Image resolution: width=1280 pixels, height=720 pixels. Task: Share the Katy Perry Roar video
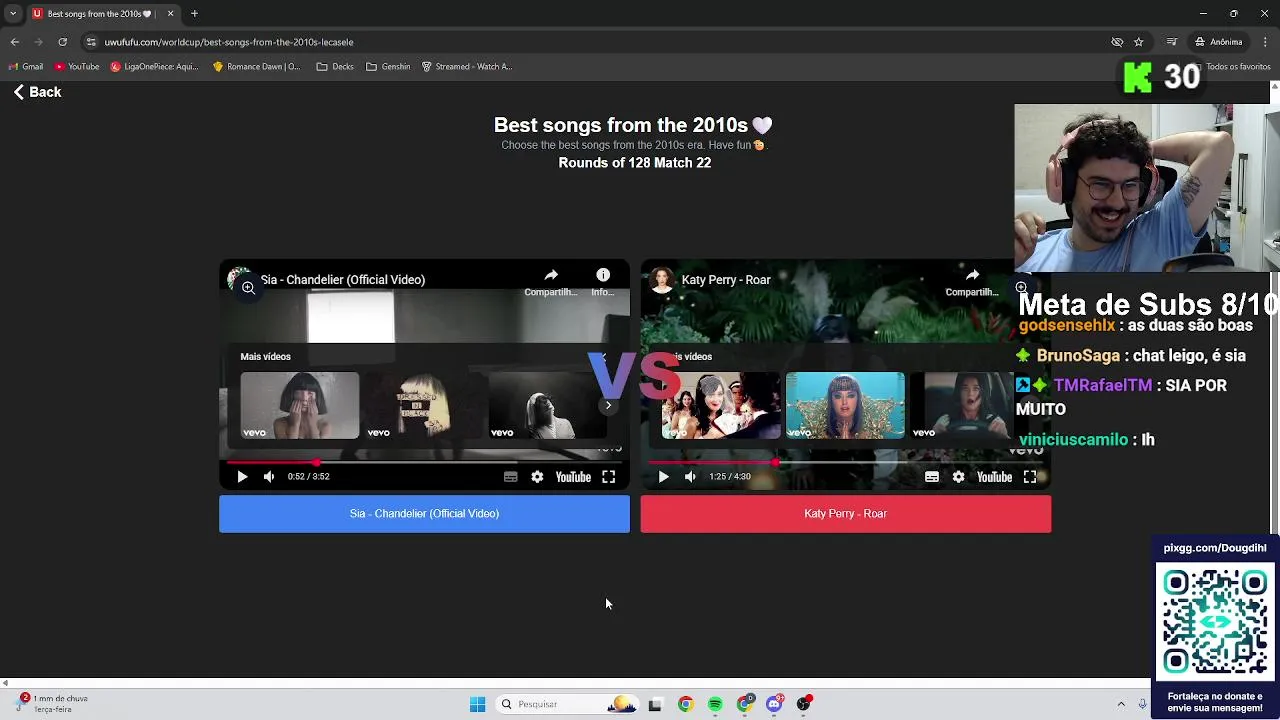pyautogui.click(x=972, y=282)
